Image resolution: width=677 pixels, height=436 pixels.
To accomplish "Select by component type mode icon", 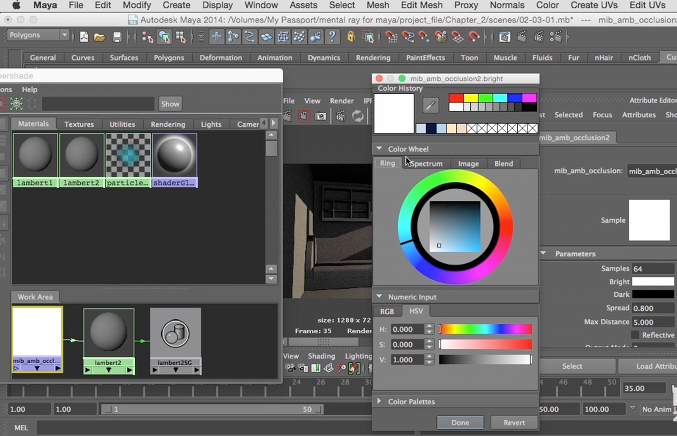I will click(x=180, y=37).
